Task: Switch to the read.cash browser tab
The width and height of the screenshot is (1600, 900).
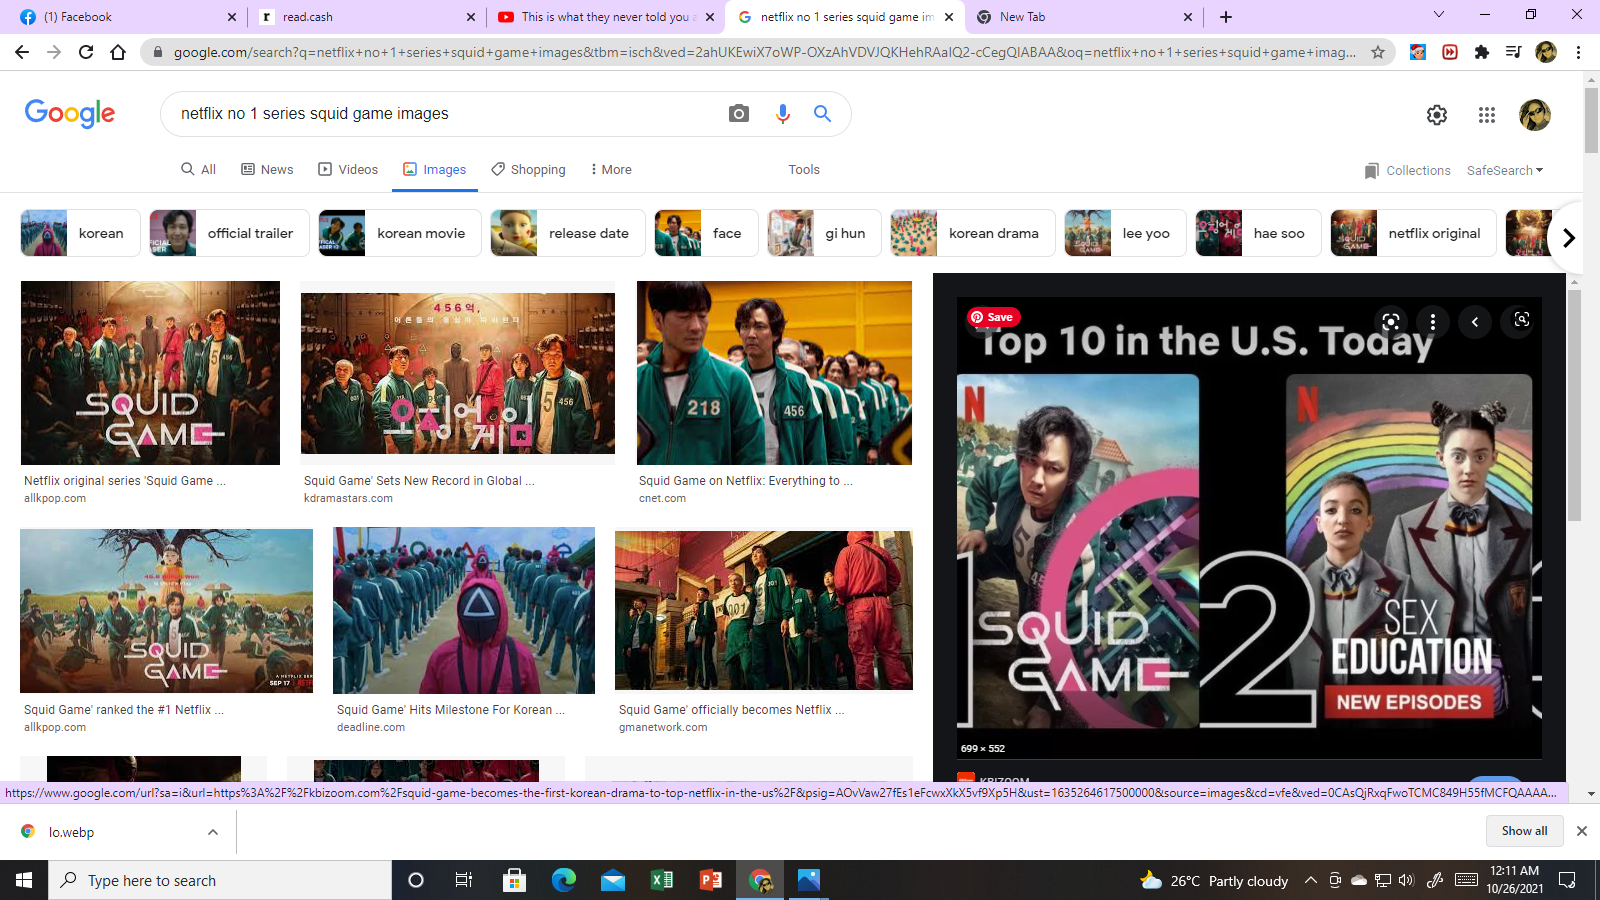Action: point(366,17)
